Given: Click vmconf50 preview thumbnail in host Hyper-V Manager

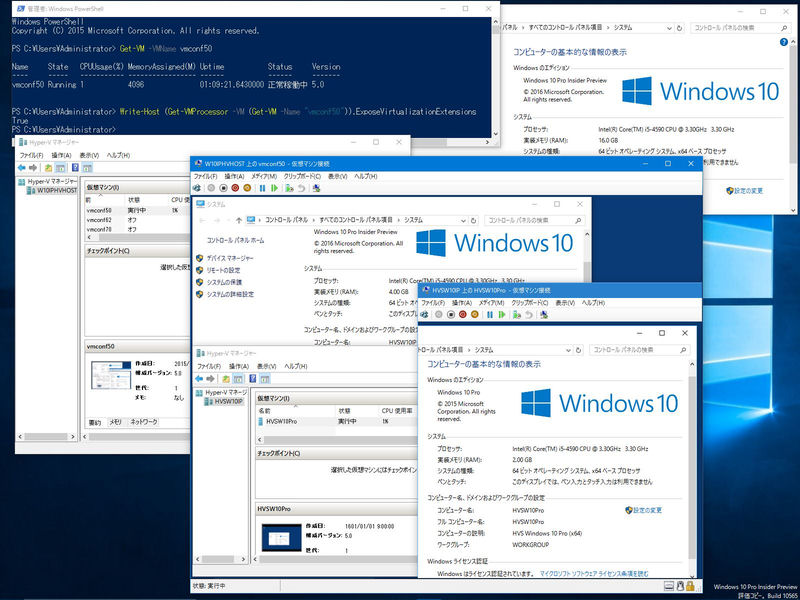Looking at the screenshot, I should 111,375.
